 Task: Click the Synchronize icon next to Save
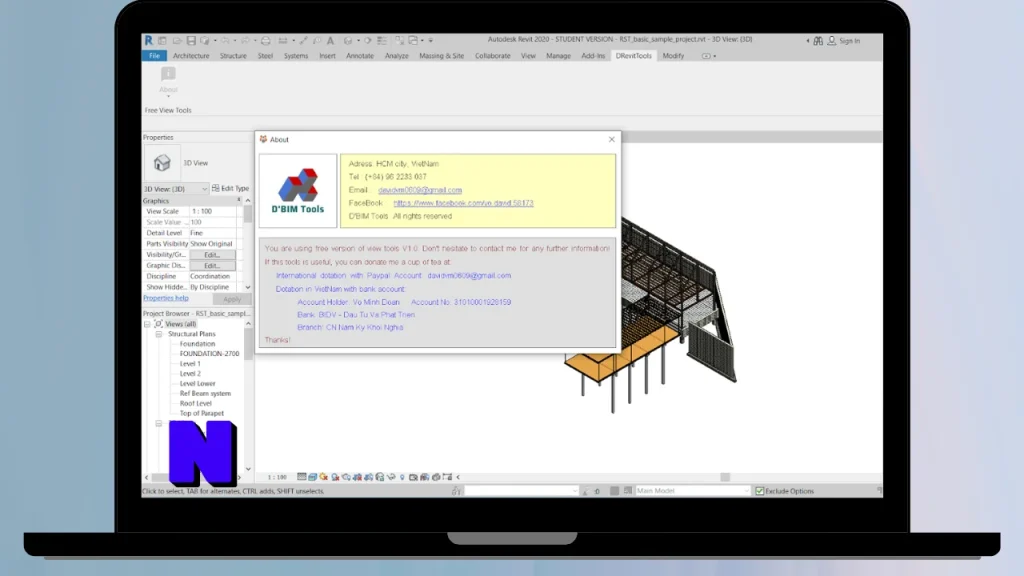coord(204,40)
